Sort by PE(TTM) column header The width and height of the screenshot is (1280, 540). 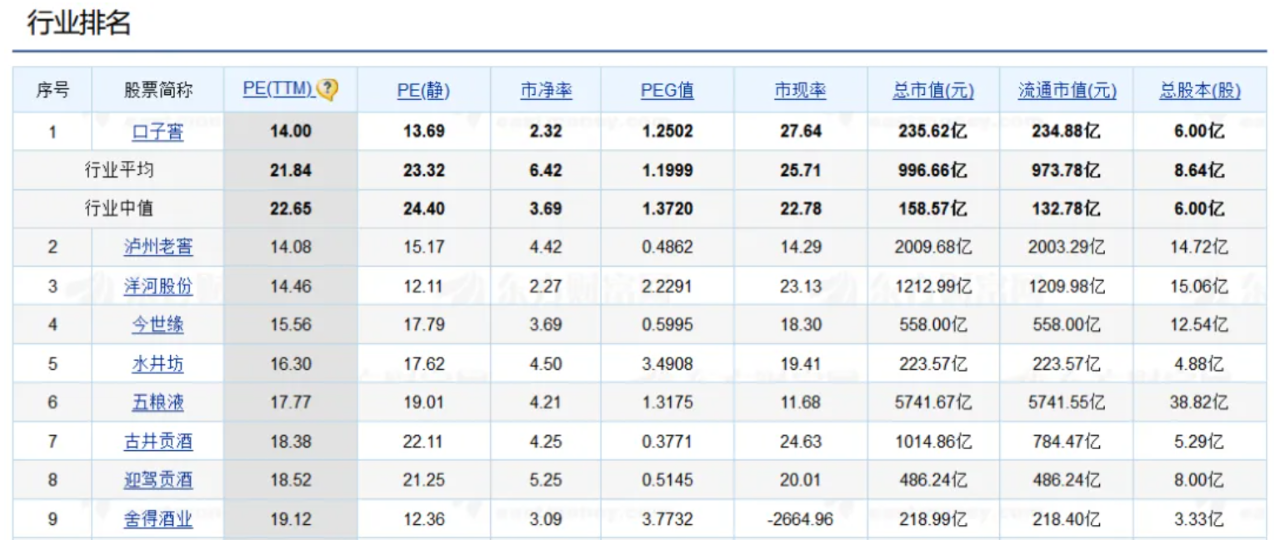tap(279, 89)
